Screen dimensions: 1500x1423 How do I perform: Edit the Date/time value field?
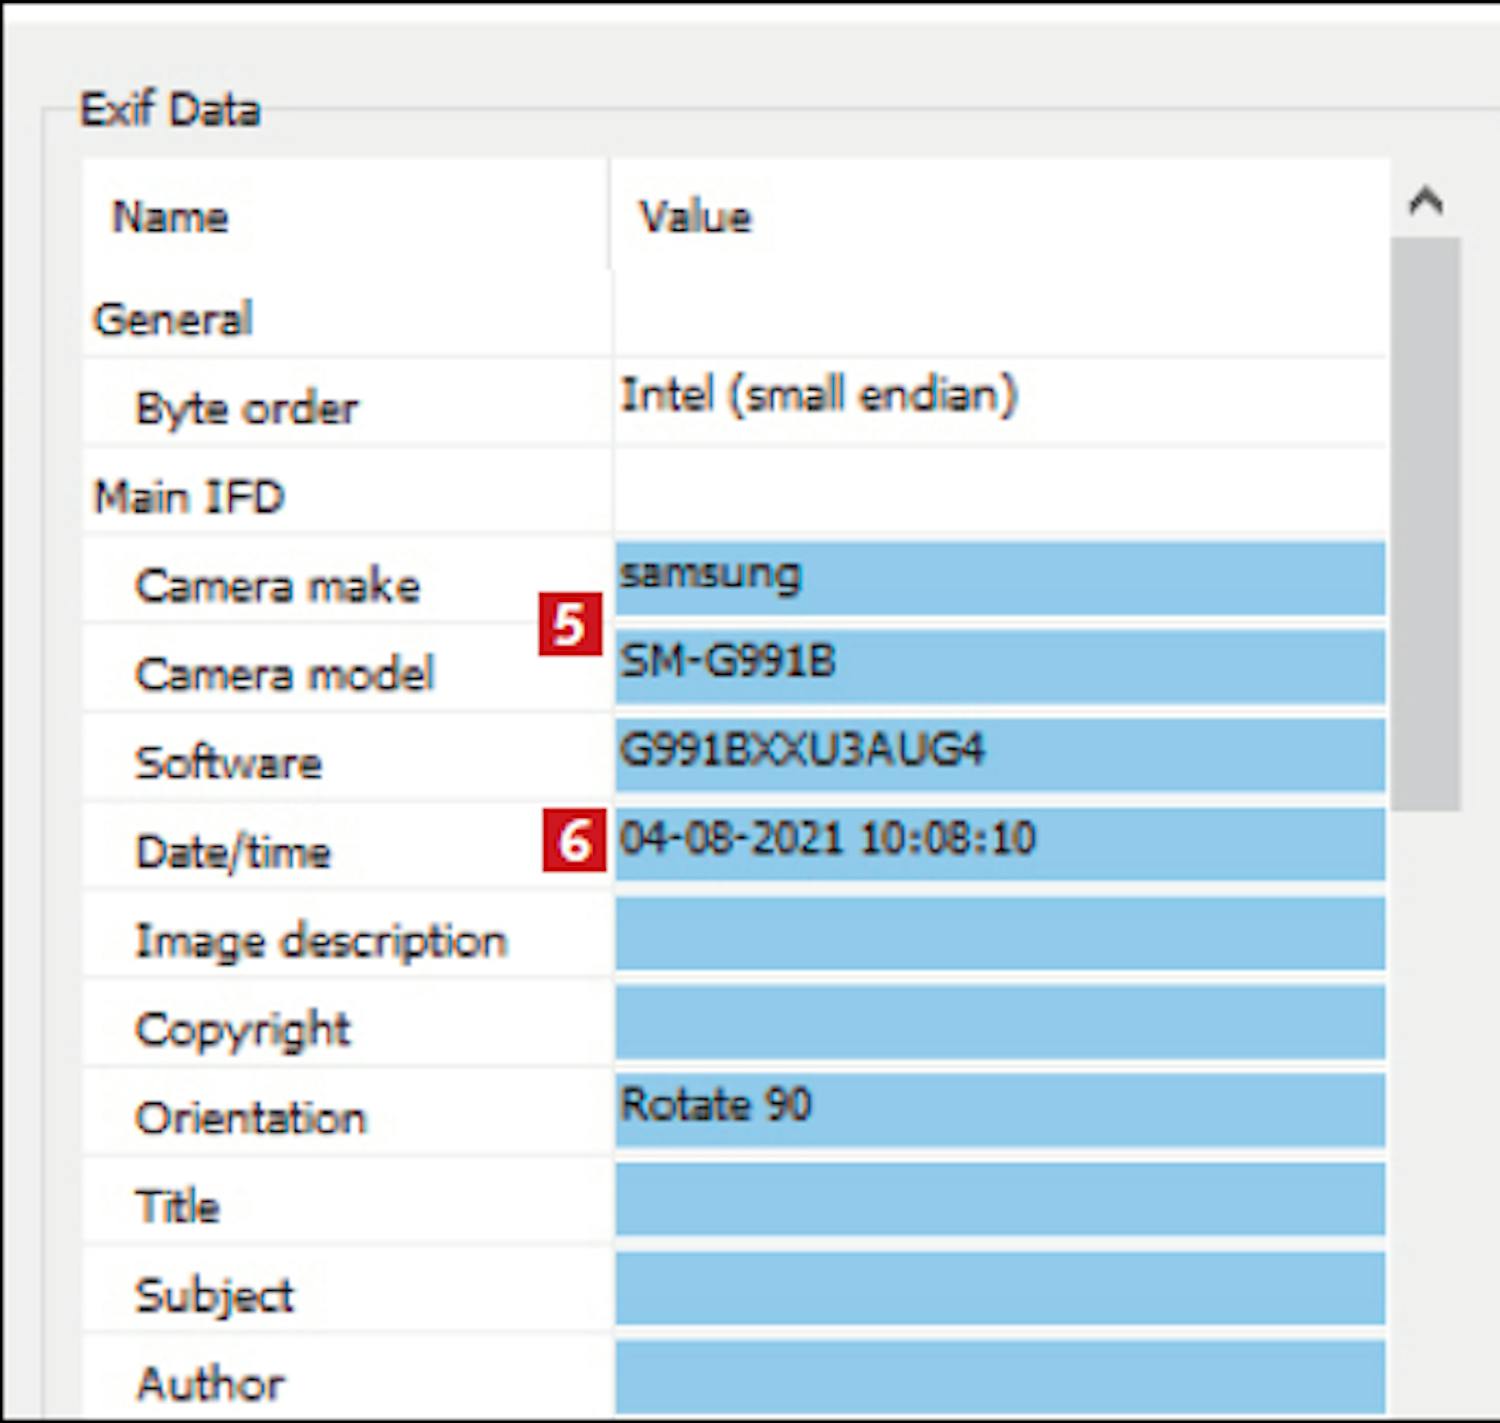[x=1000, y=843]
